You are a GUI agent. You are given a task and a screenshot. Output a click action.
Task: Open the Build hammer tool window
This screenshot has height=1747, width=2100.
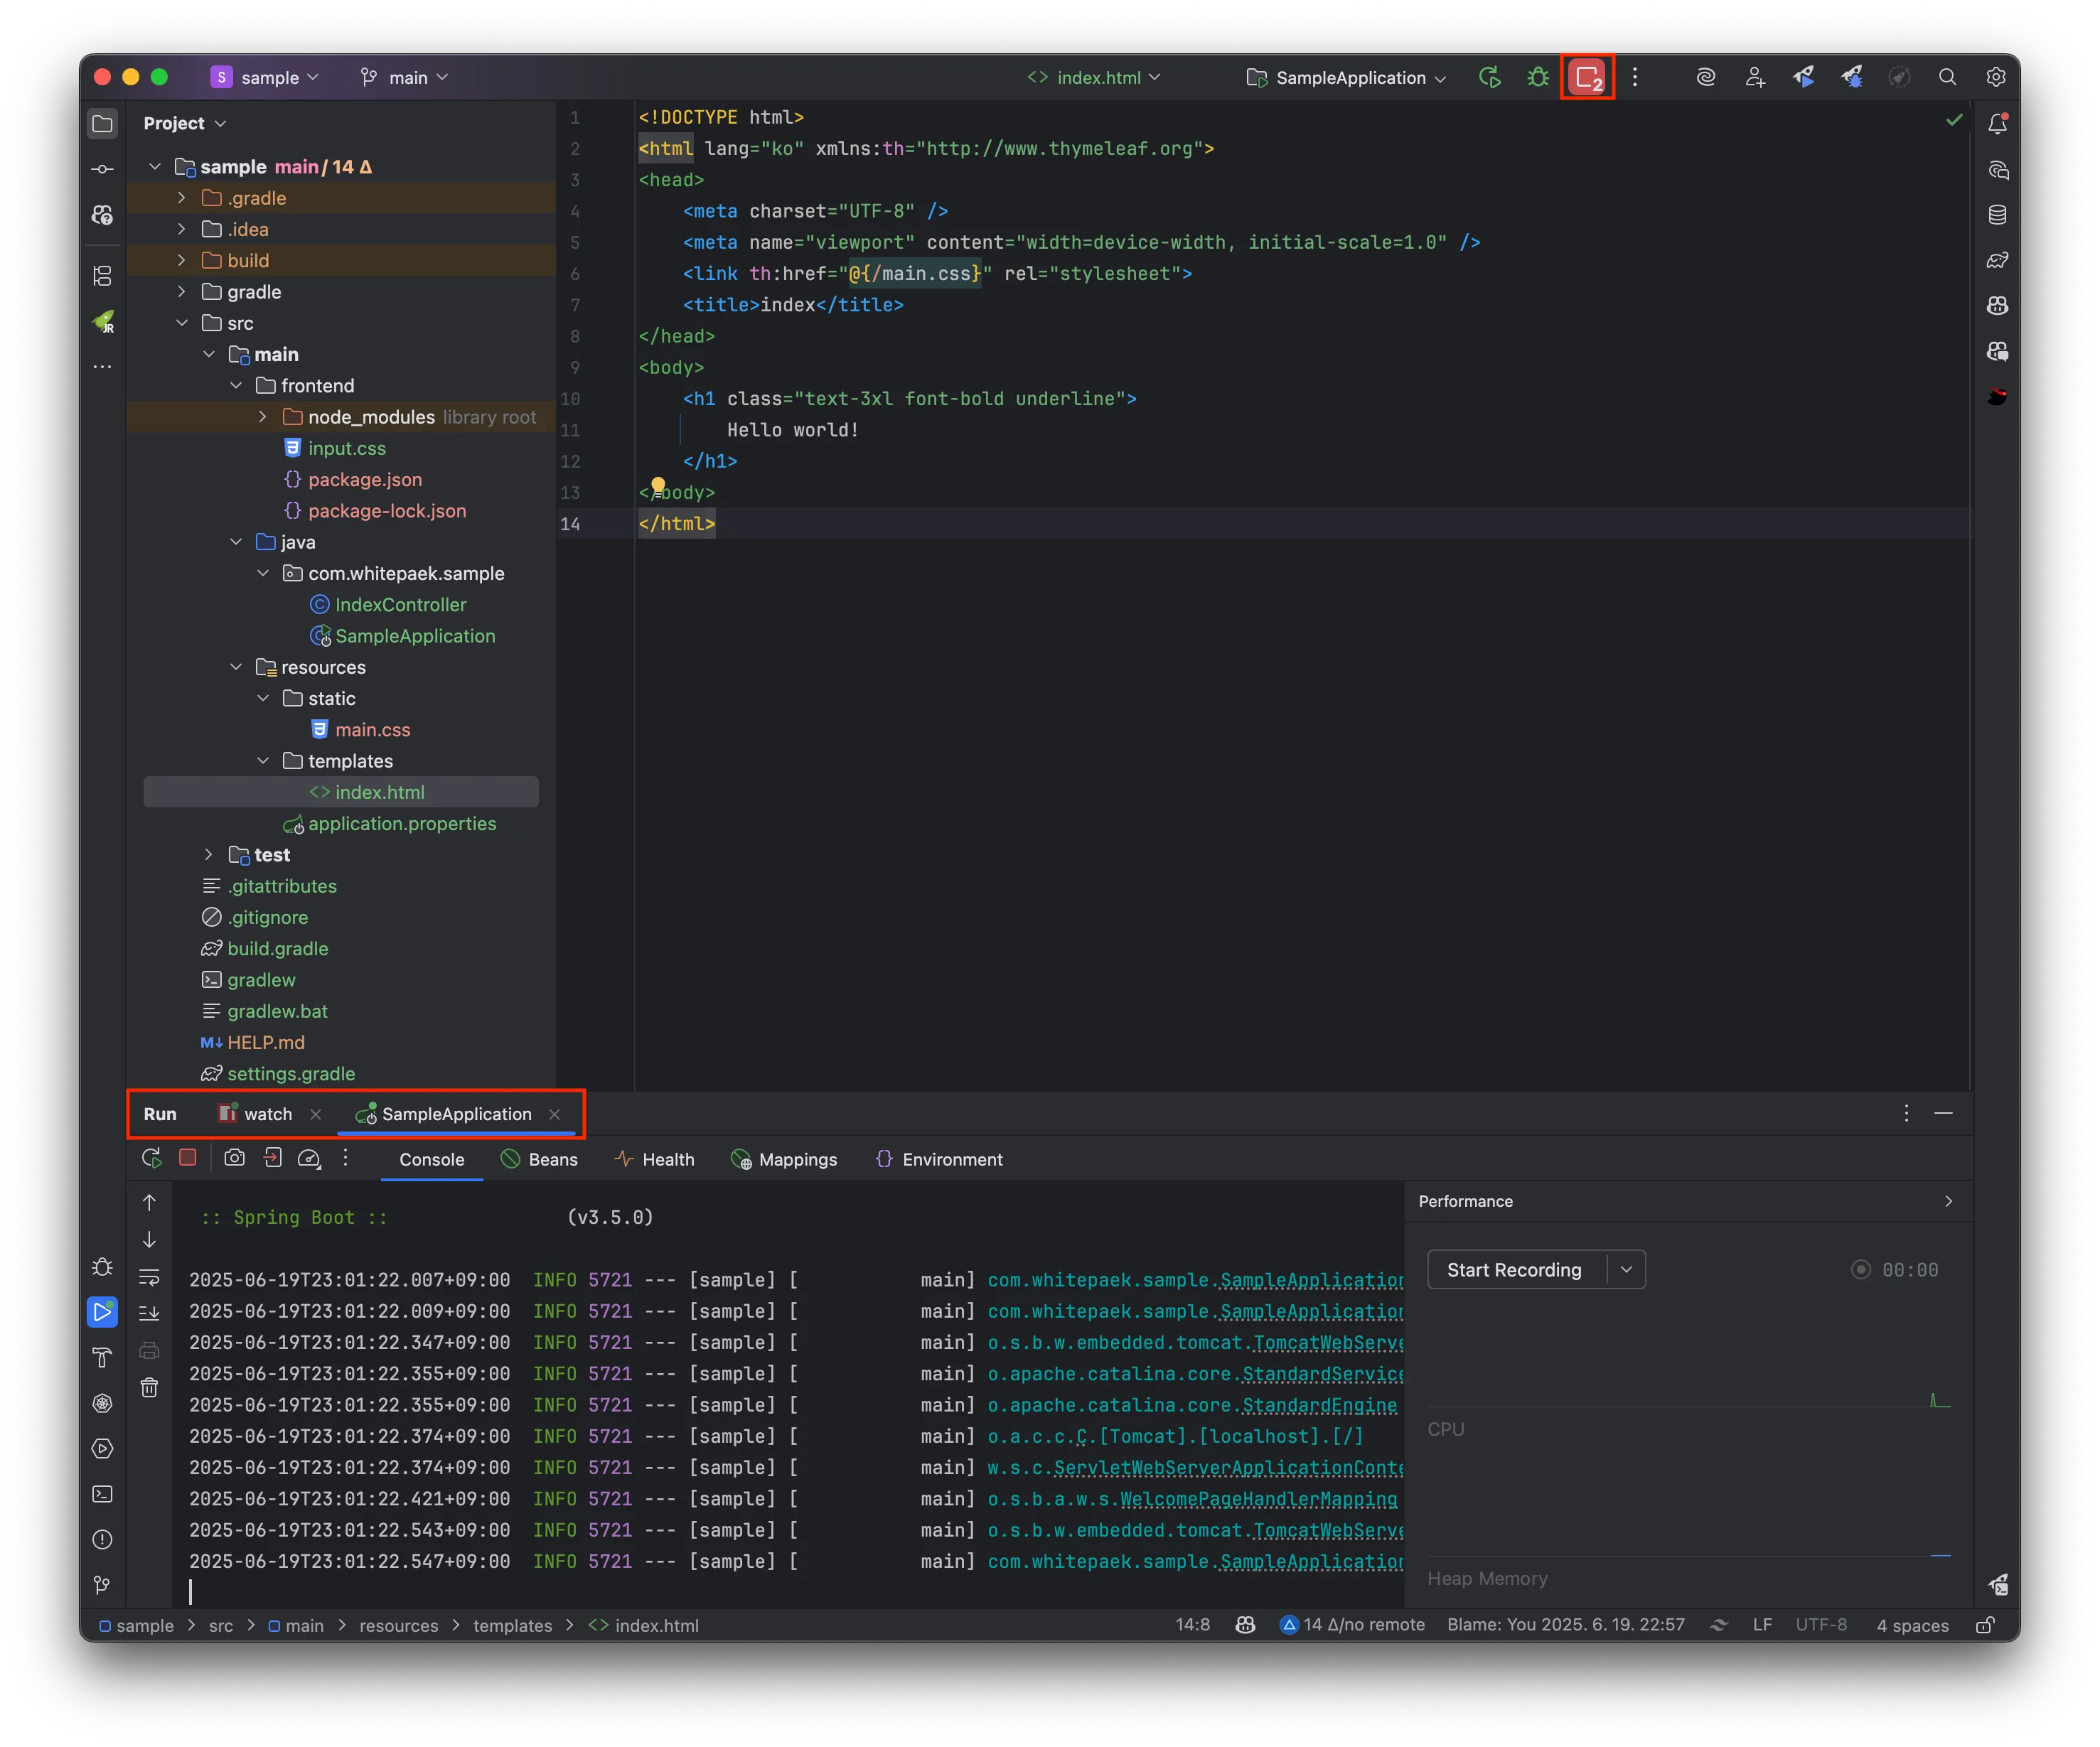[x=102, y=1357]
